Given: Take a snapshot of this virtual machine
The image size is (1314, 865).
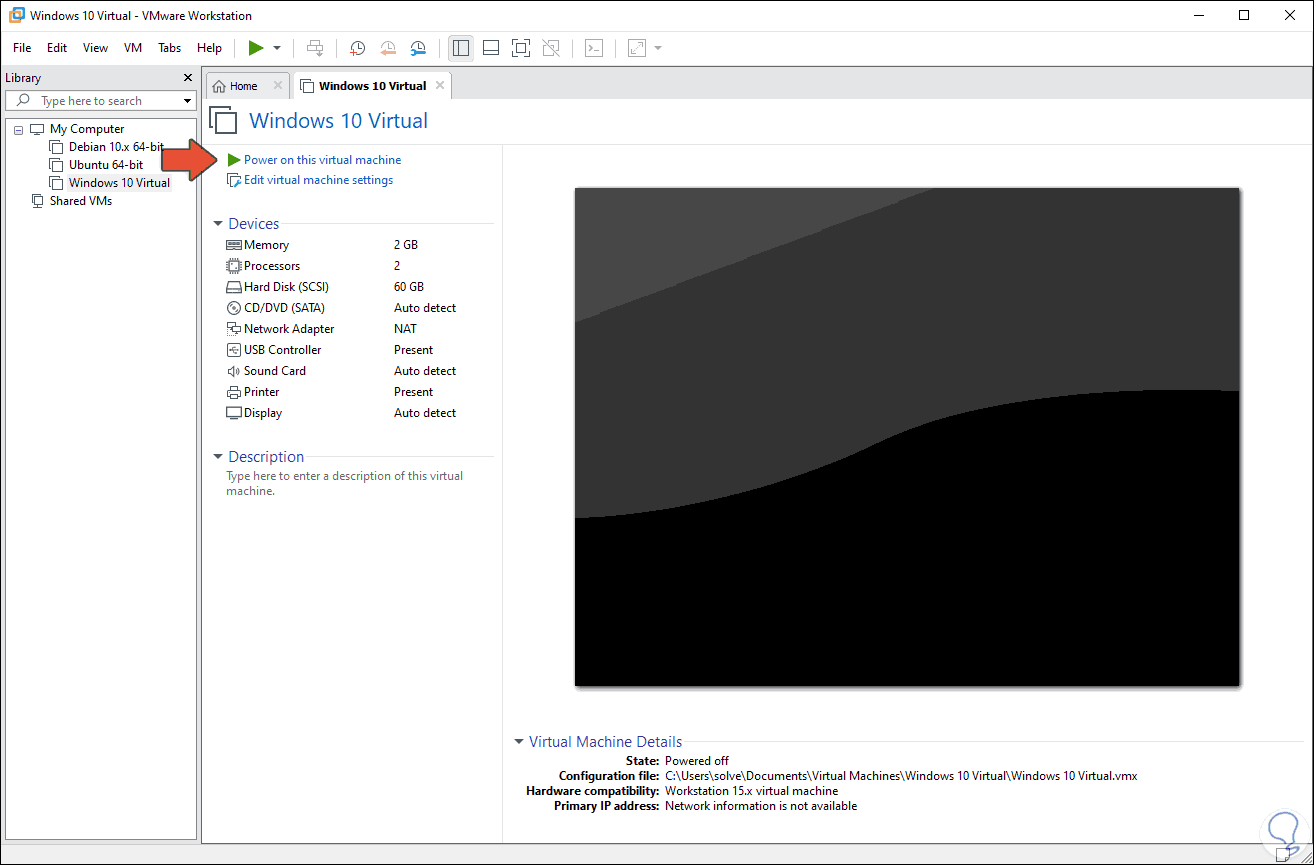Looking at the screenshot, I should click(x=358, y=48).
